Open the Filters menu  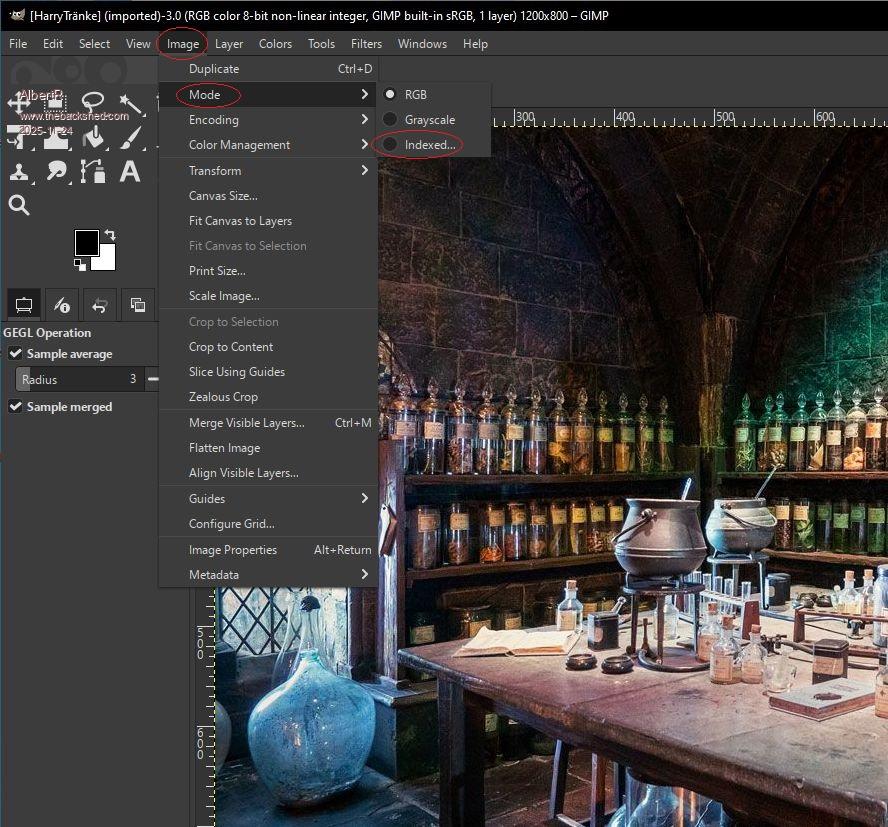tap(366, 44)
